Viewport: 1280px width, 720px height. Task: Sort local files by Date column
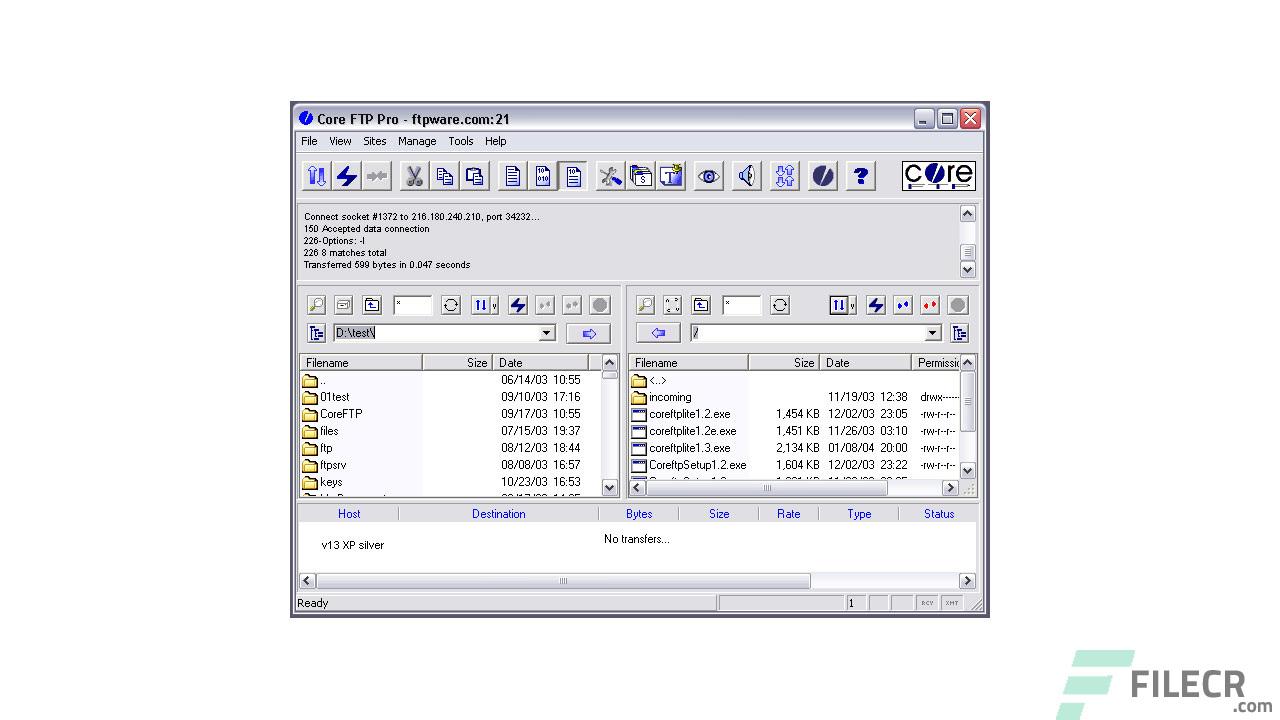(541, 363)
